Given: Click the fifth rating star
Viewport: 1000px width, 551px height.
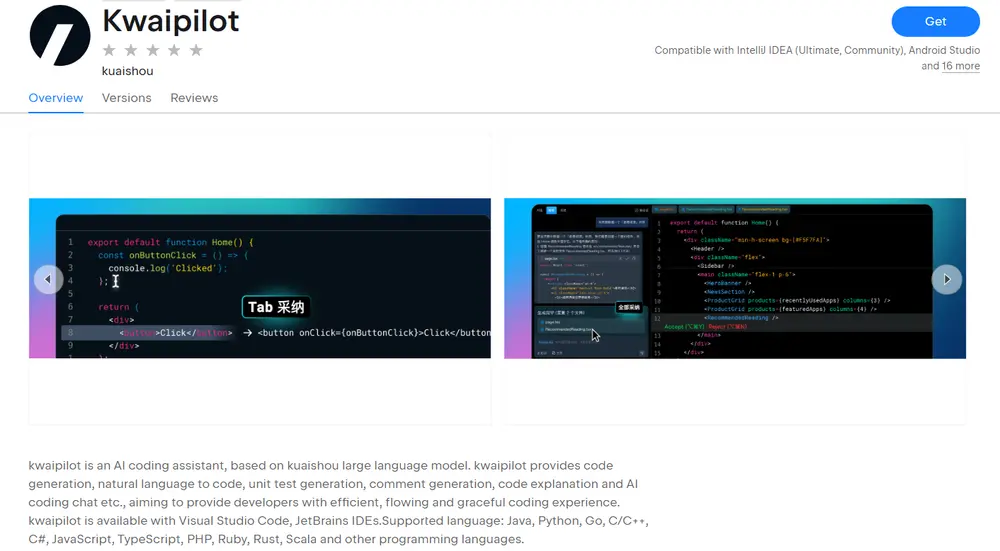Looking at the screenshot, I should [x=196, y=50].
